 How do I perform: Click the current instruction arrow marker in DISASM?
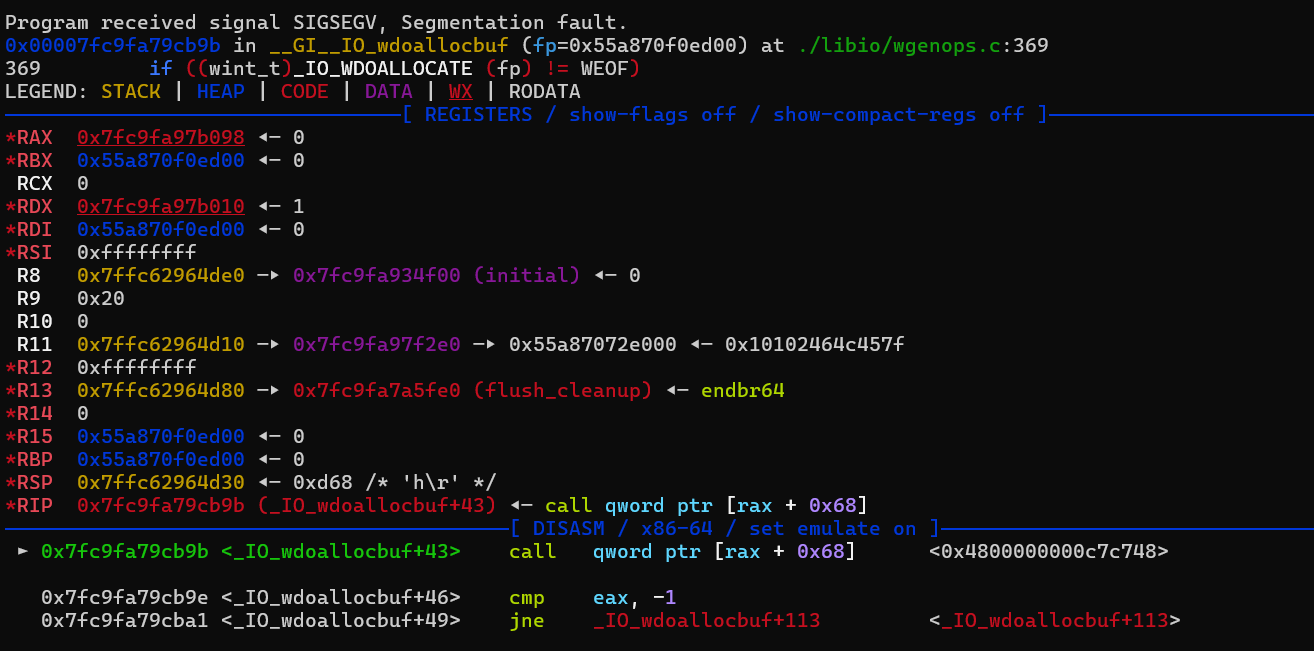[23, 551]
